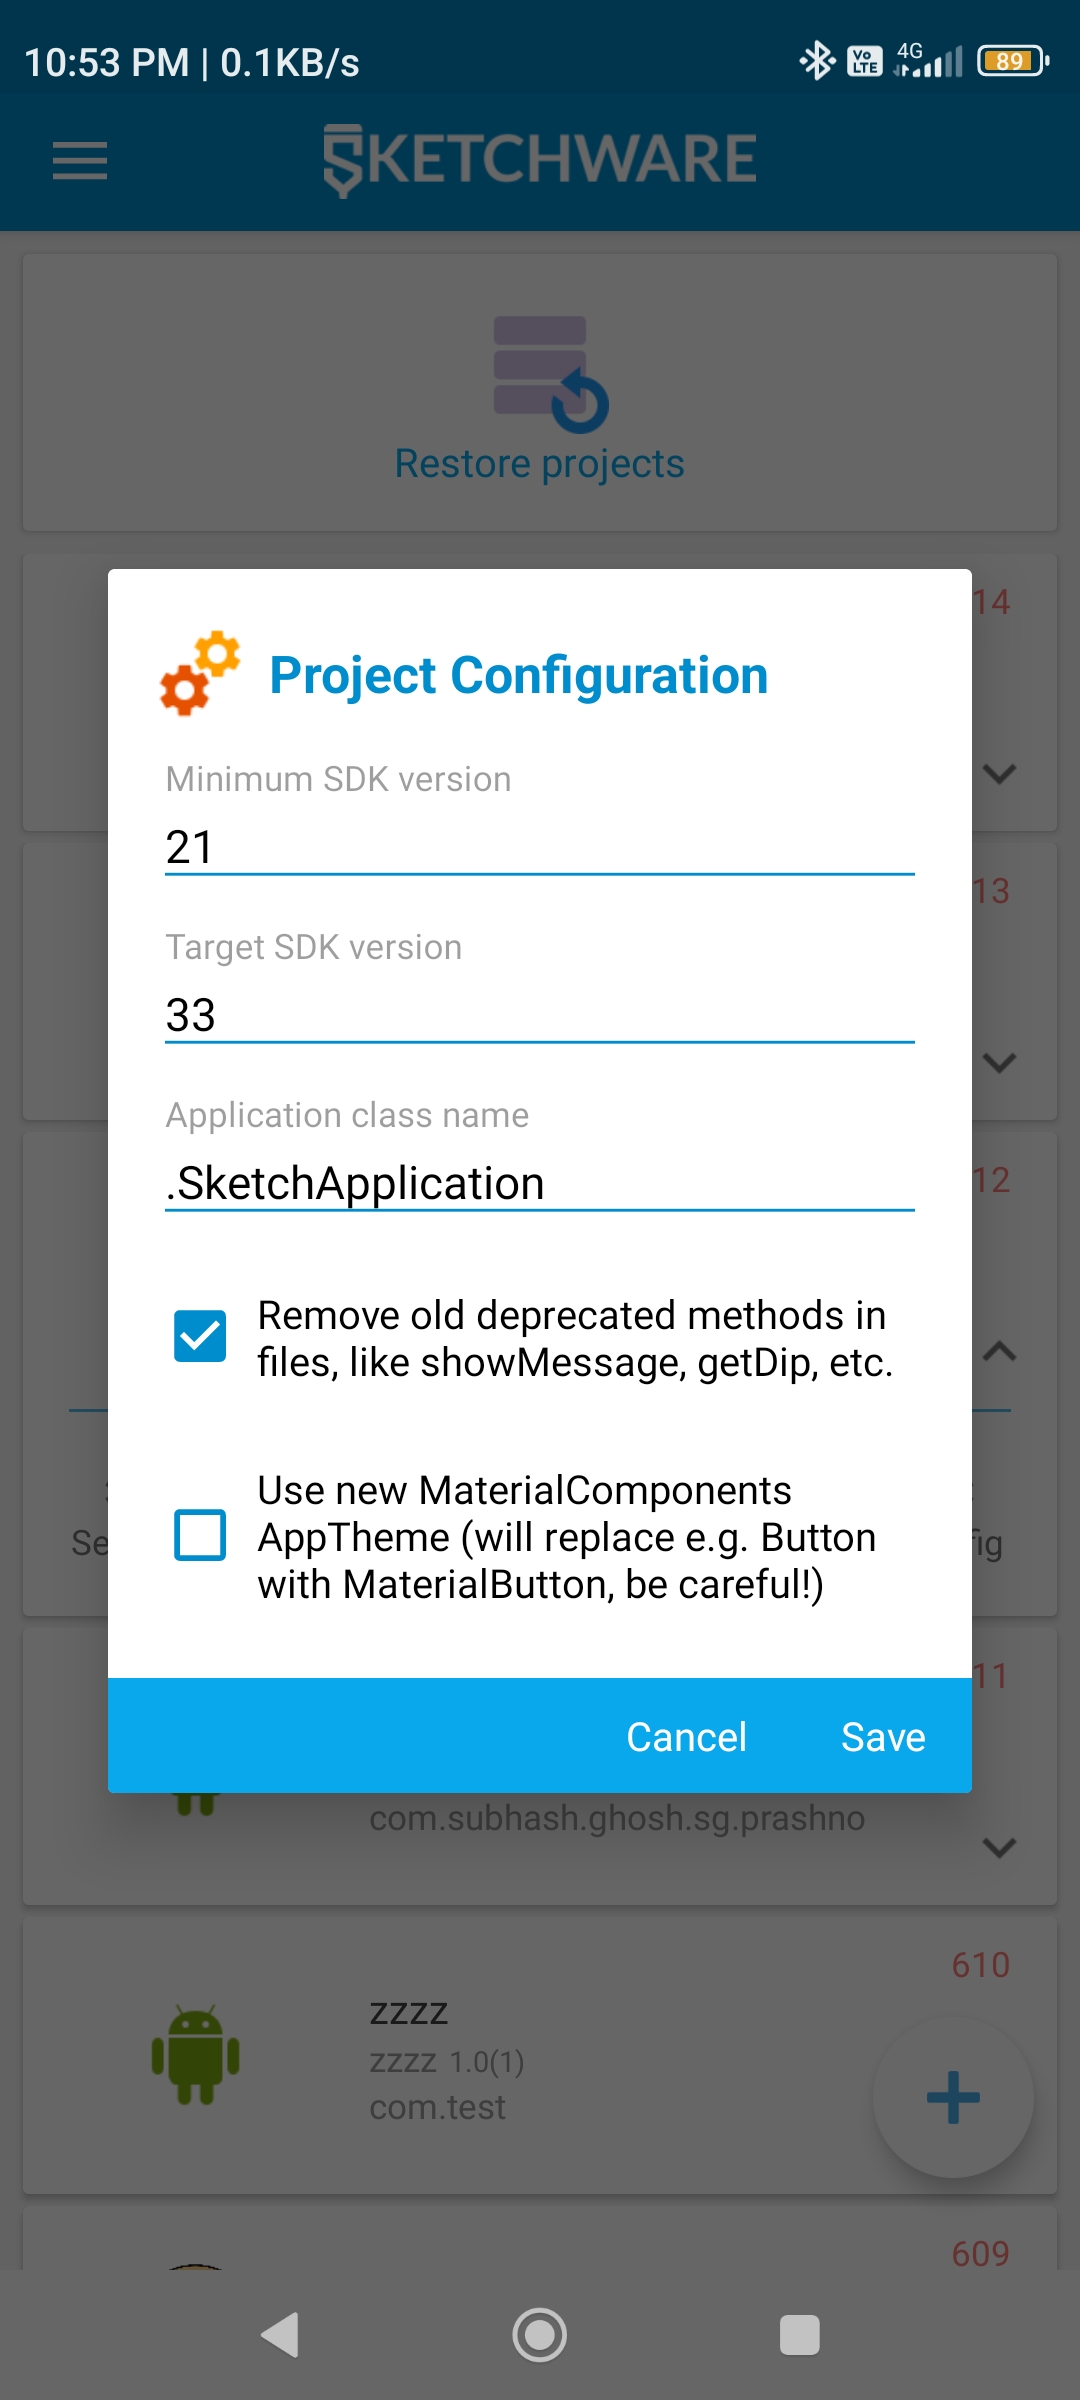Expand the topmost project card chevron
This screenshot has height=2400, width=1080.
pos(1000,773)
